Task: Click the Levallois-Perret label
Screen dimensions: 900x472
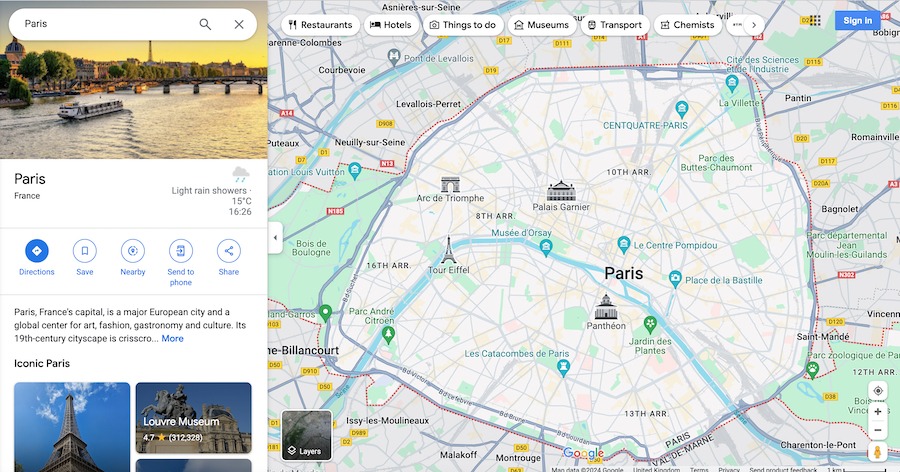Action: pos(428,104)
